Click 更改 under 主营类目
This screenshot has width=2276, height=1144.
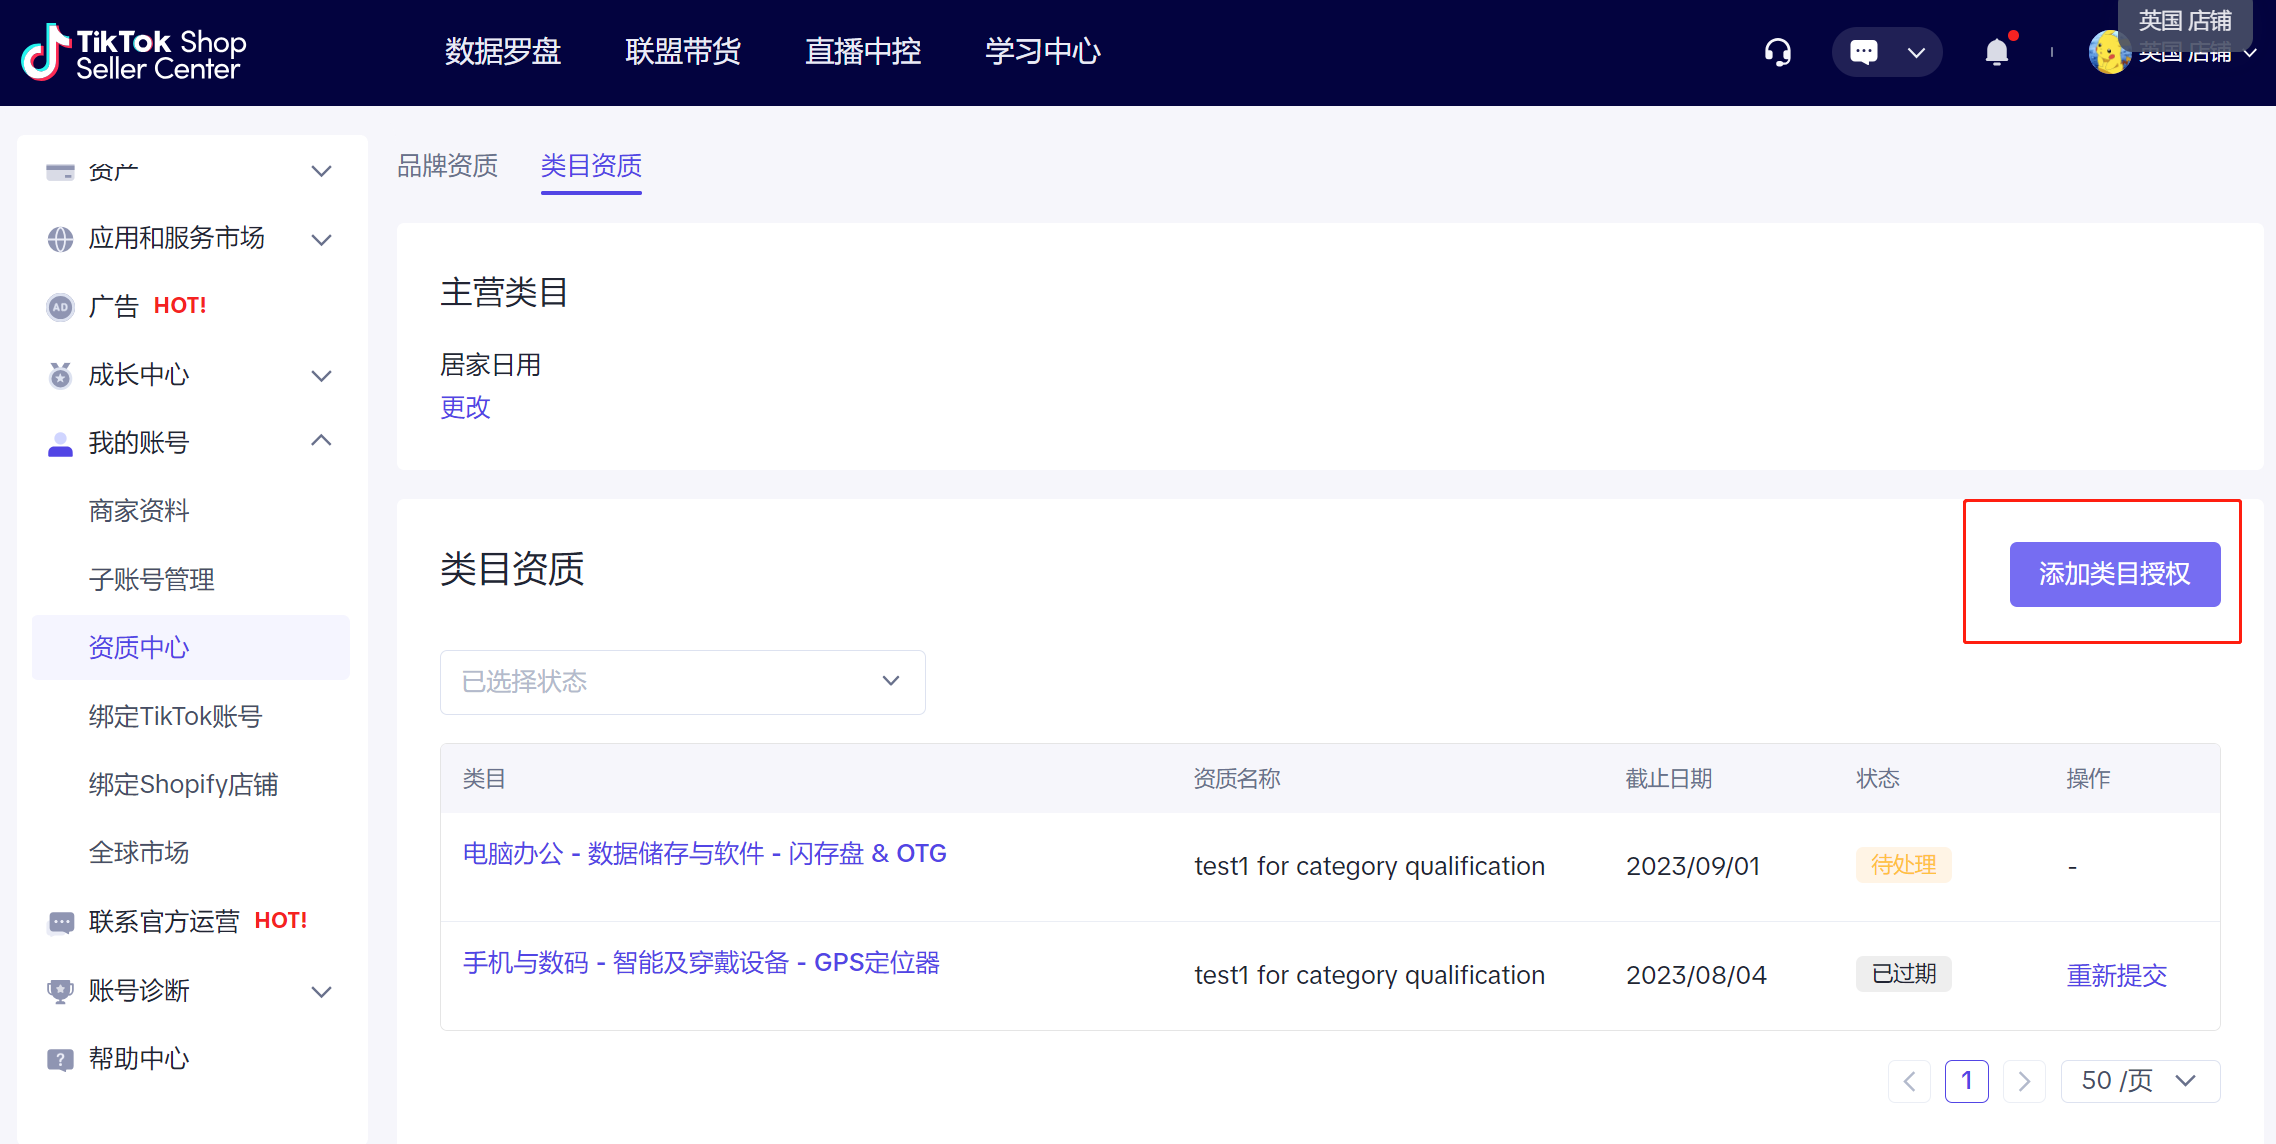pyautogui.click(x=465, y=408)
